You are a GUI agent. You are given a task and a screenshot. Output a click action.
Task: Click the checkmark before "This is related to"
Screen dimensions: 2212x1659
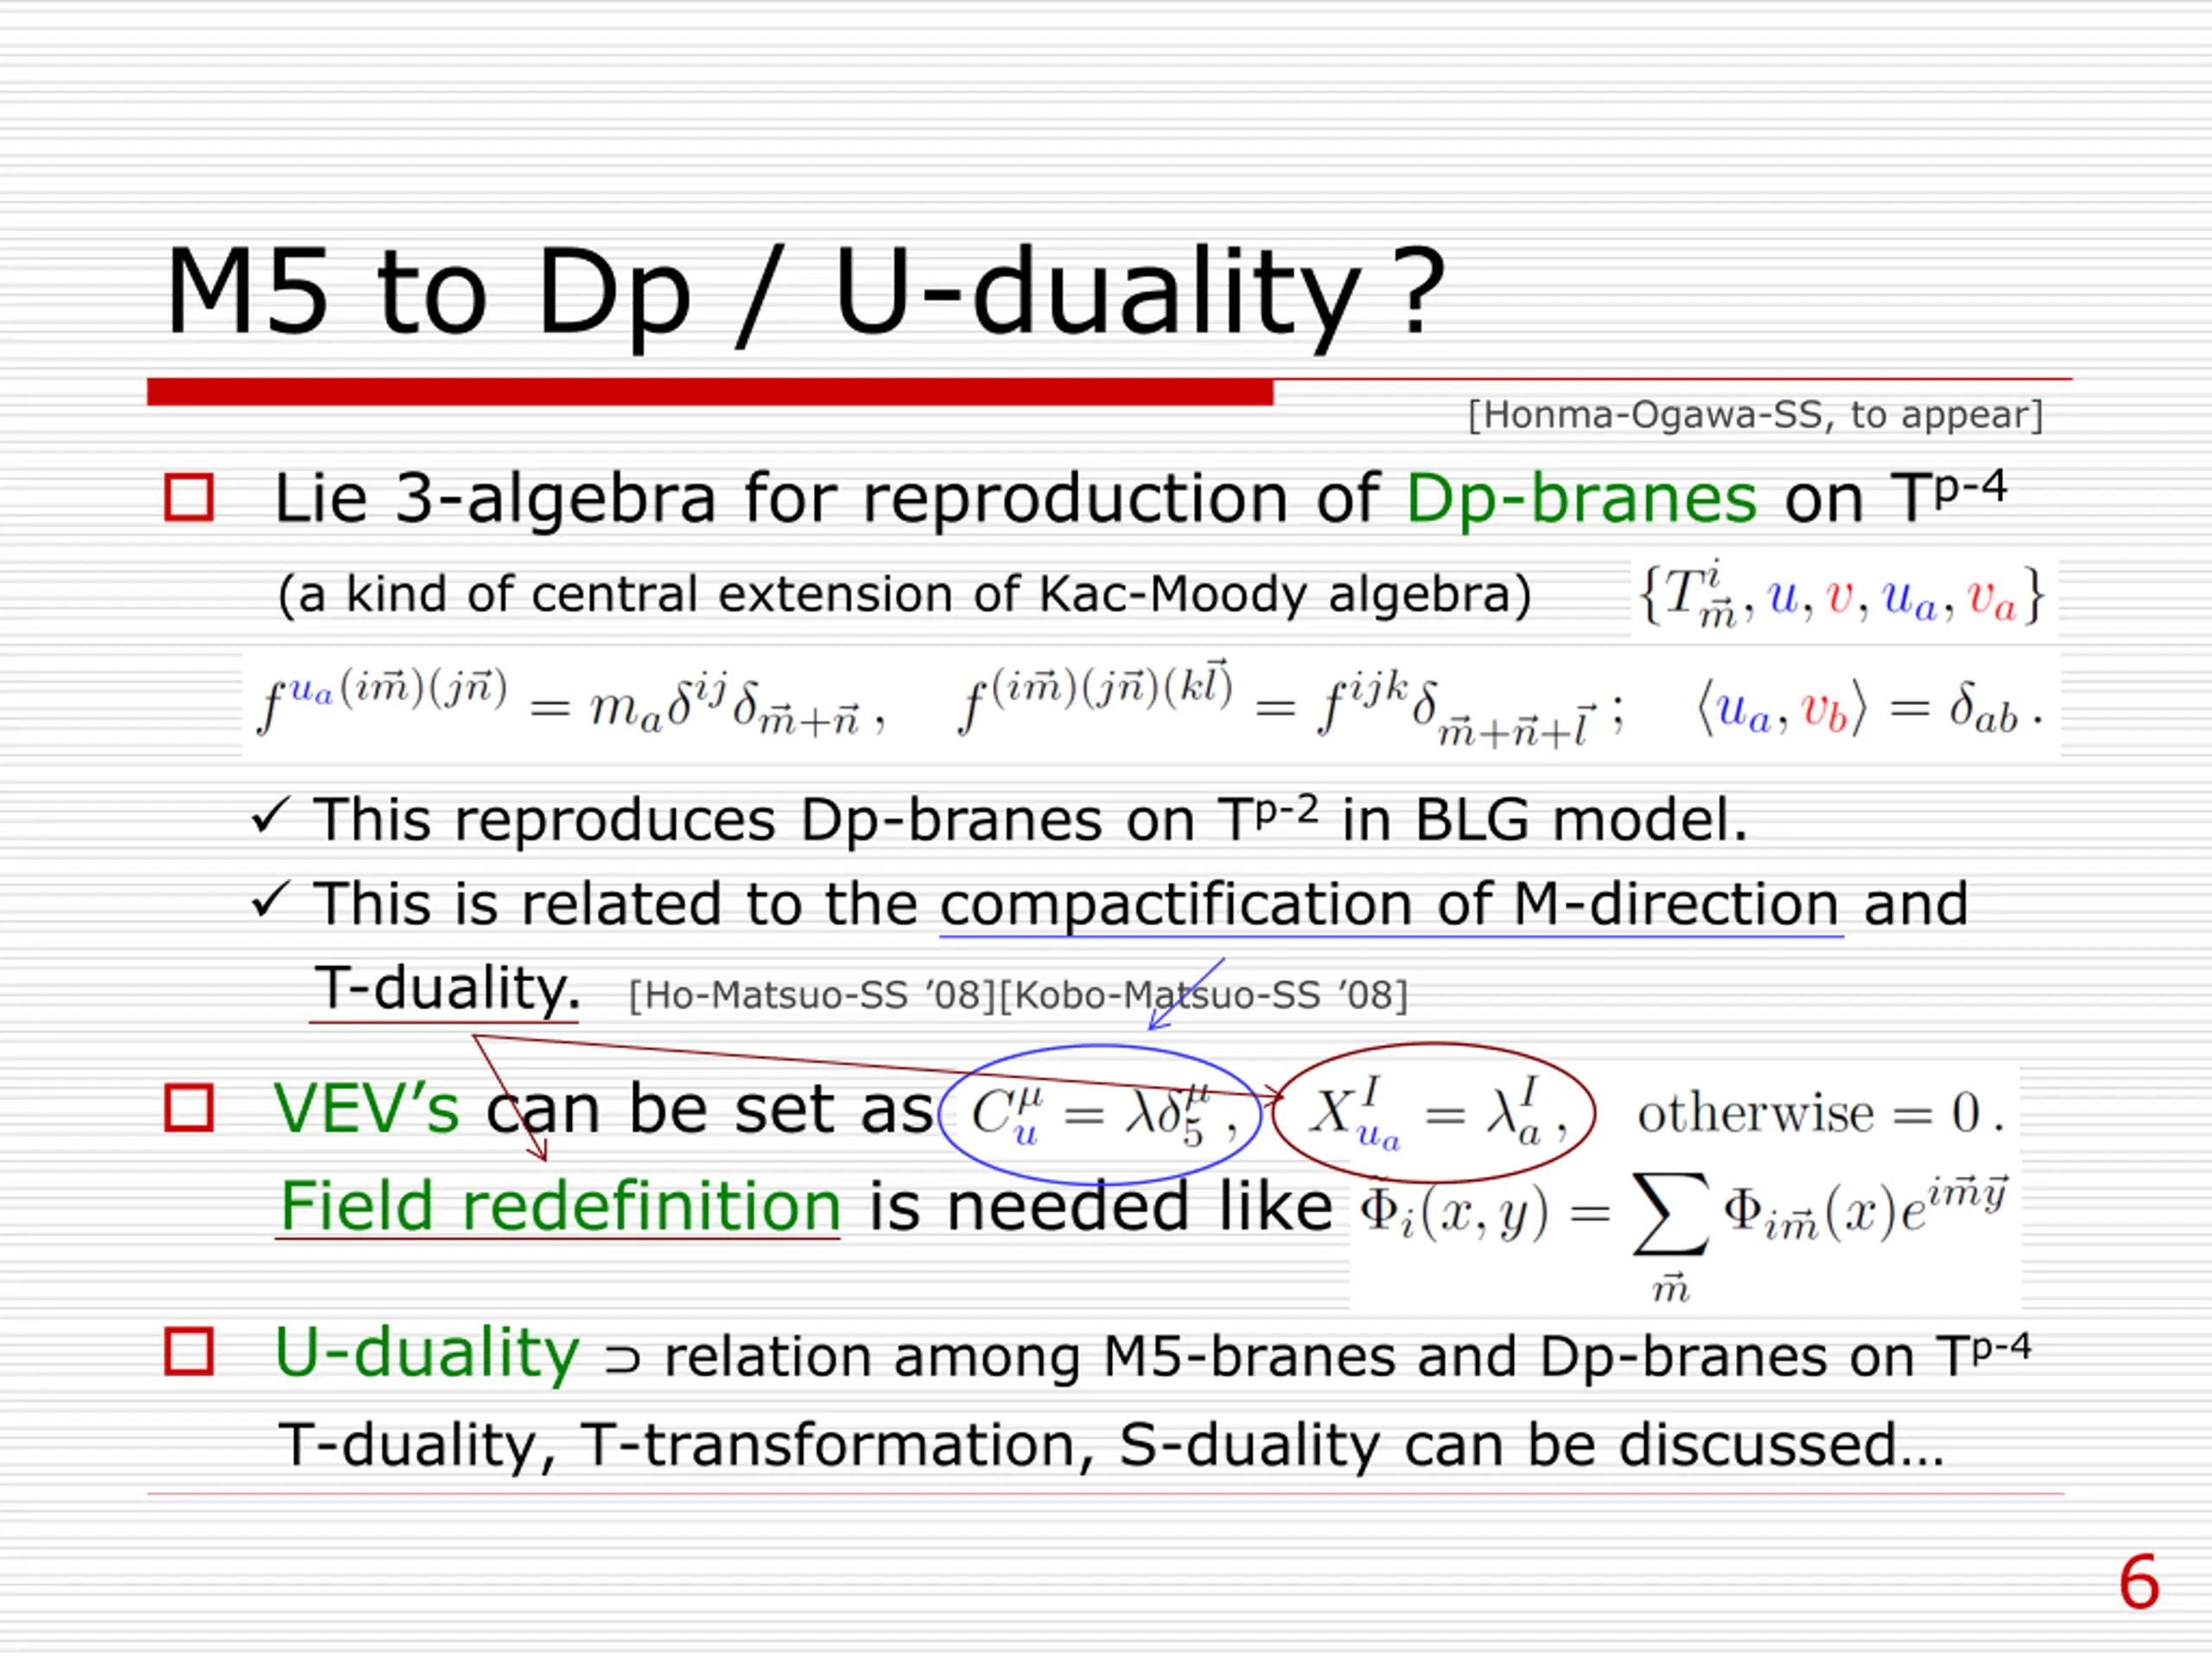(271, 899)
